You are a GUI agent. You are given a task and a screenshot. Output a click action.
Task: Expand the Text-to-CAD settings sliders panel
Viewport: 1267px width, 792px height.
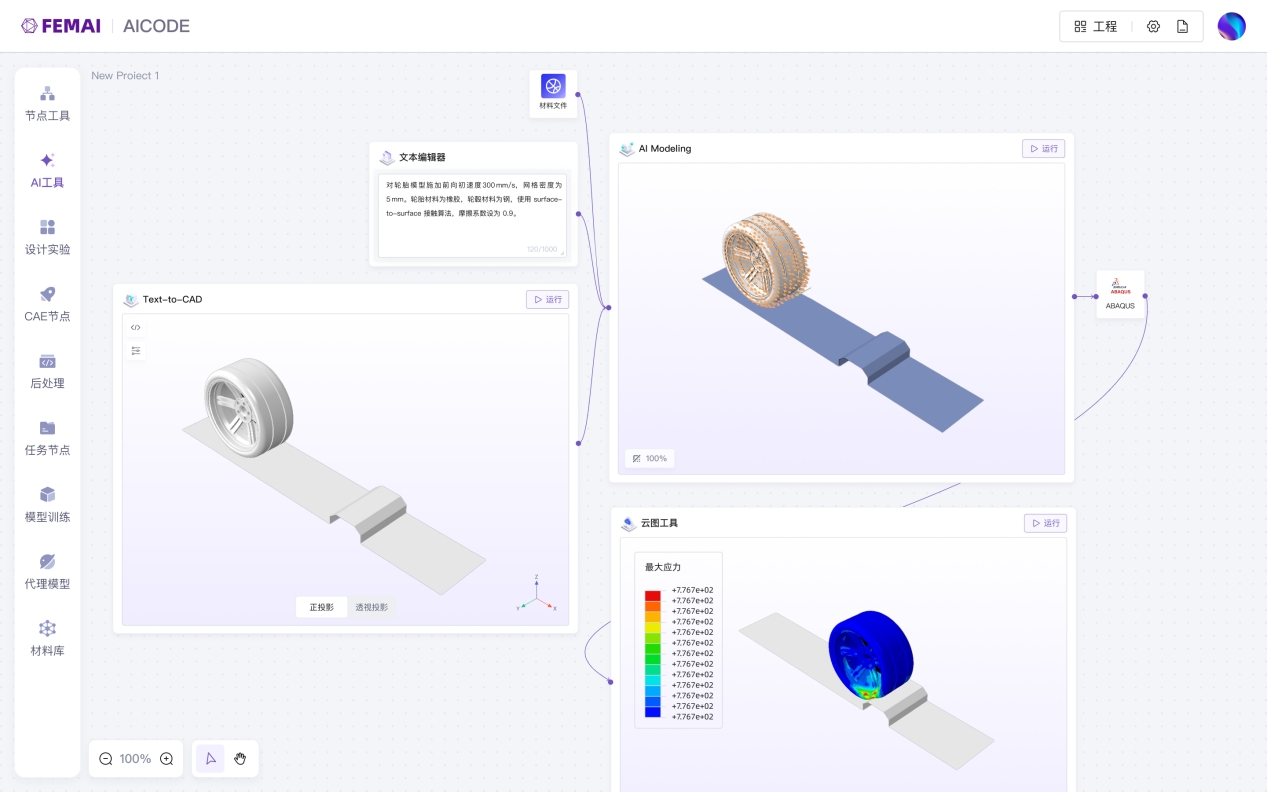coord(136,350)
